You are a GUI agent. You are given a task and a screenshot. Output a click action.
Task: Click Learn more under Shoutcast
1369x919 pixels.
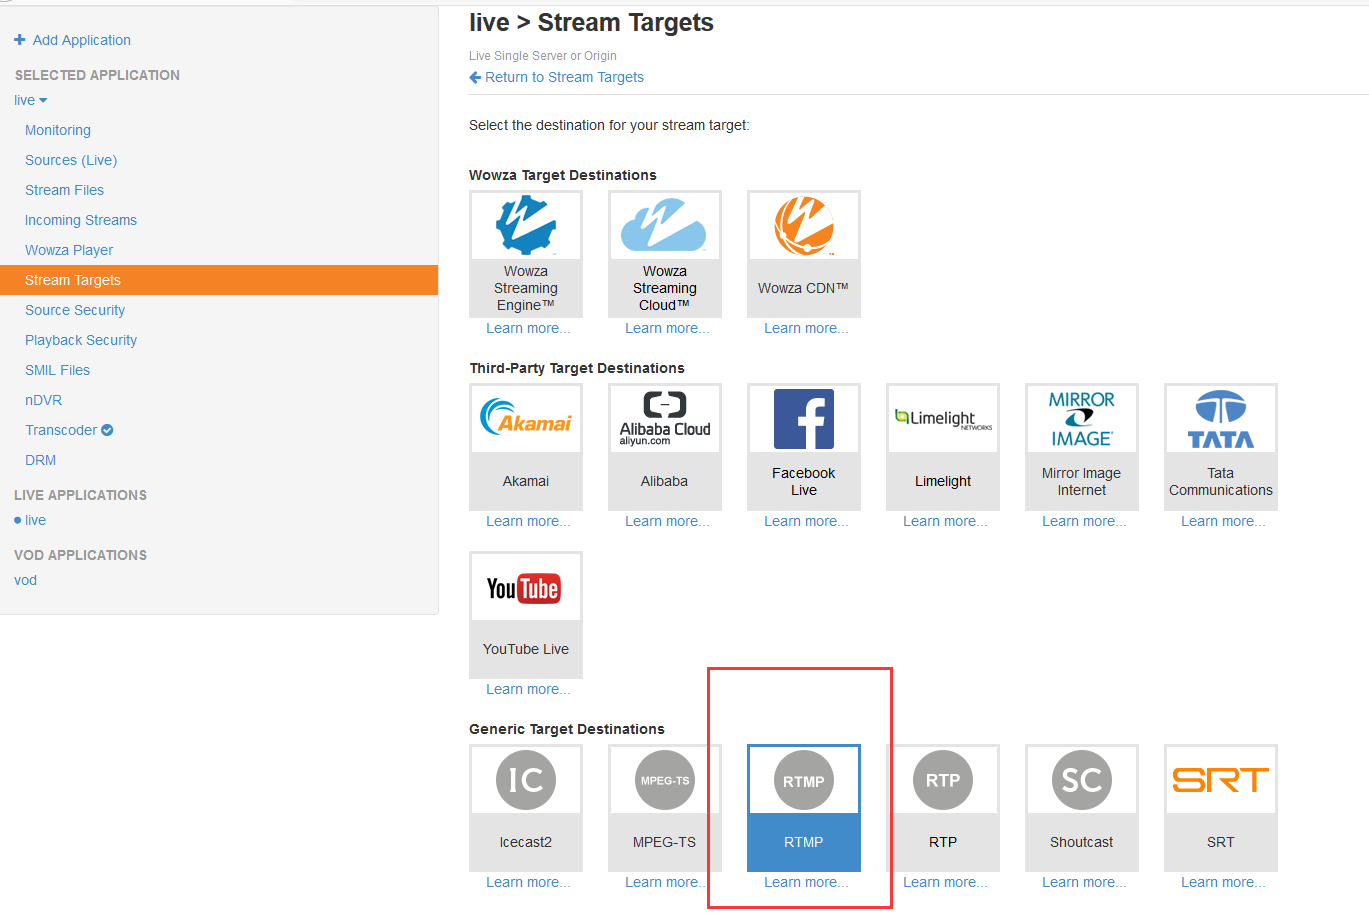tap(1084, 882)
